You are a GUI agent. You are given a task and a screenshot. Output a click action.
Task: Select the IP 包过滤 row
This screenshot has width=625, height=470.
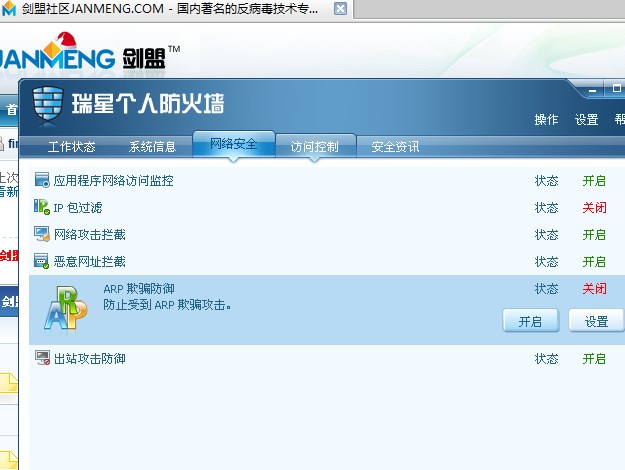coord(327,207)
